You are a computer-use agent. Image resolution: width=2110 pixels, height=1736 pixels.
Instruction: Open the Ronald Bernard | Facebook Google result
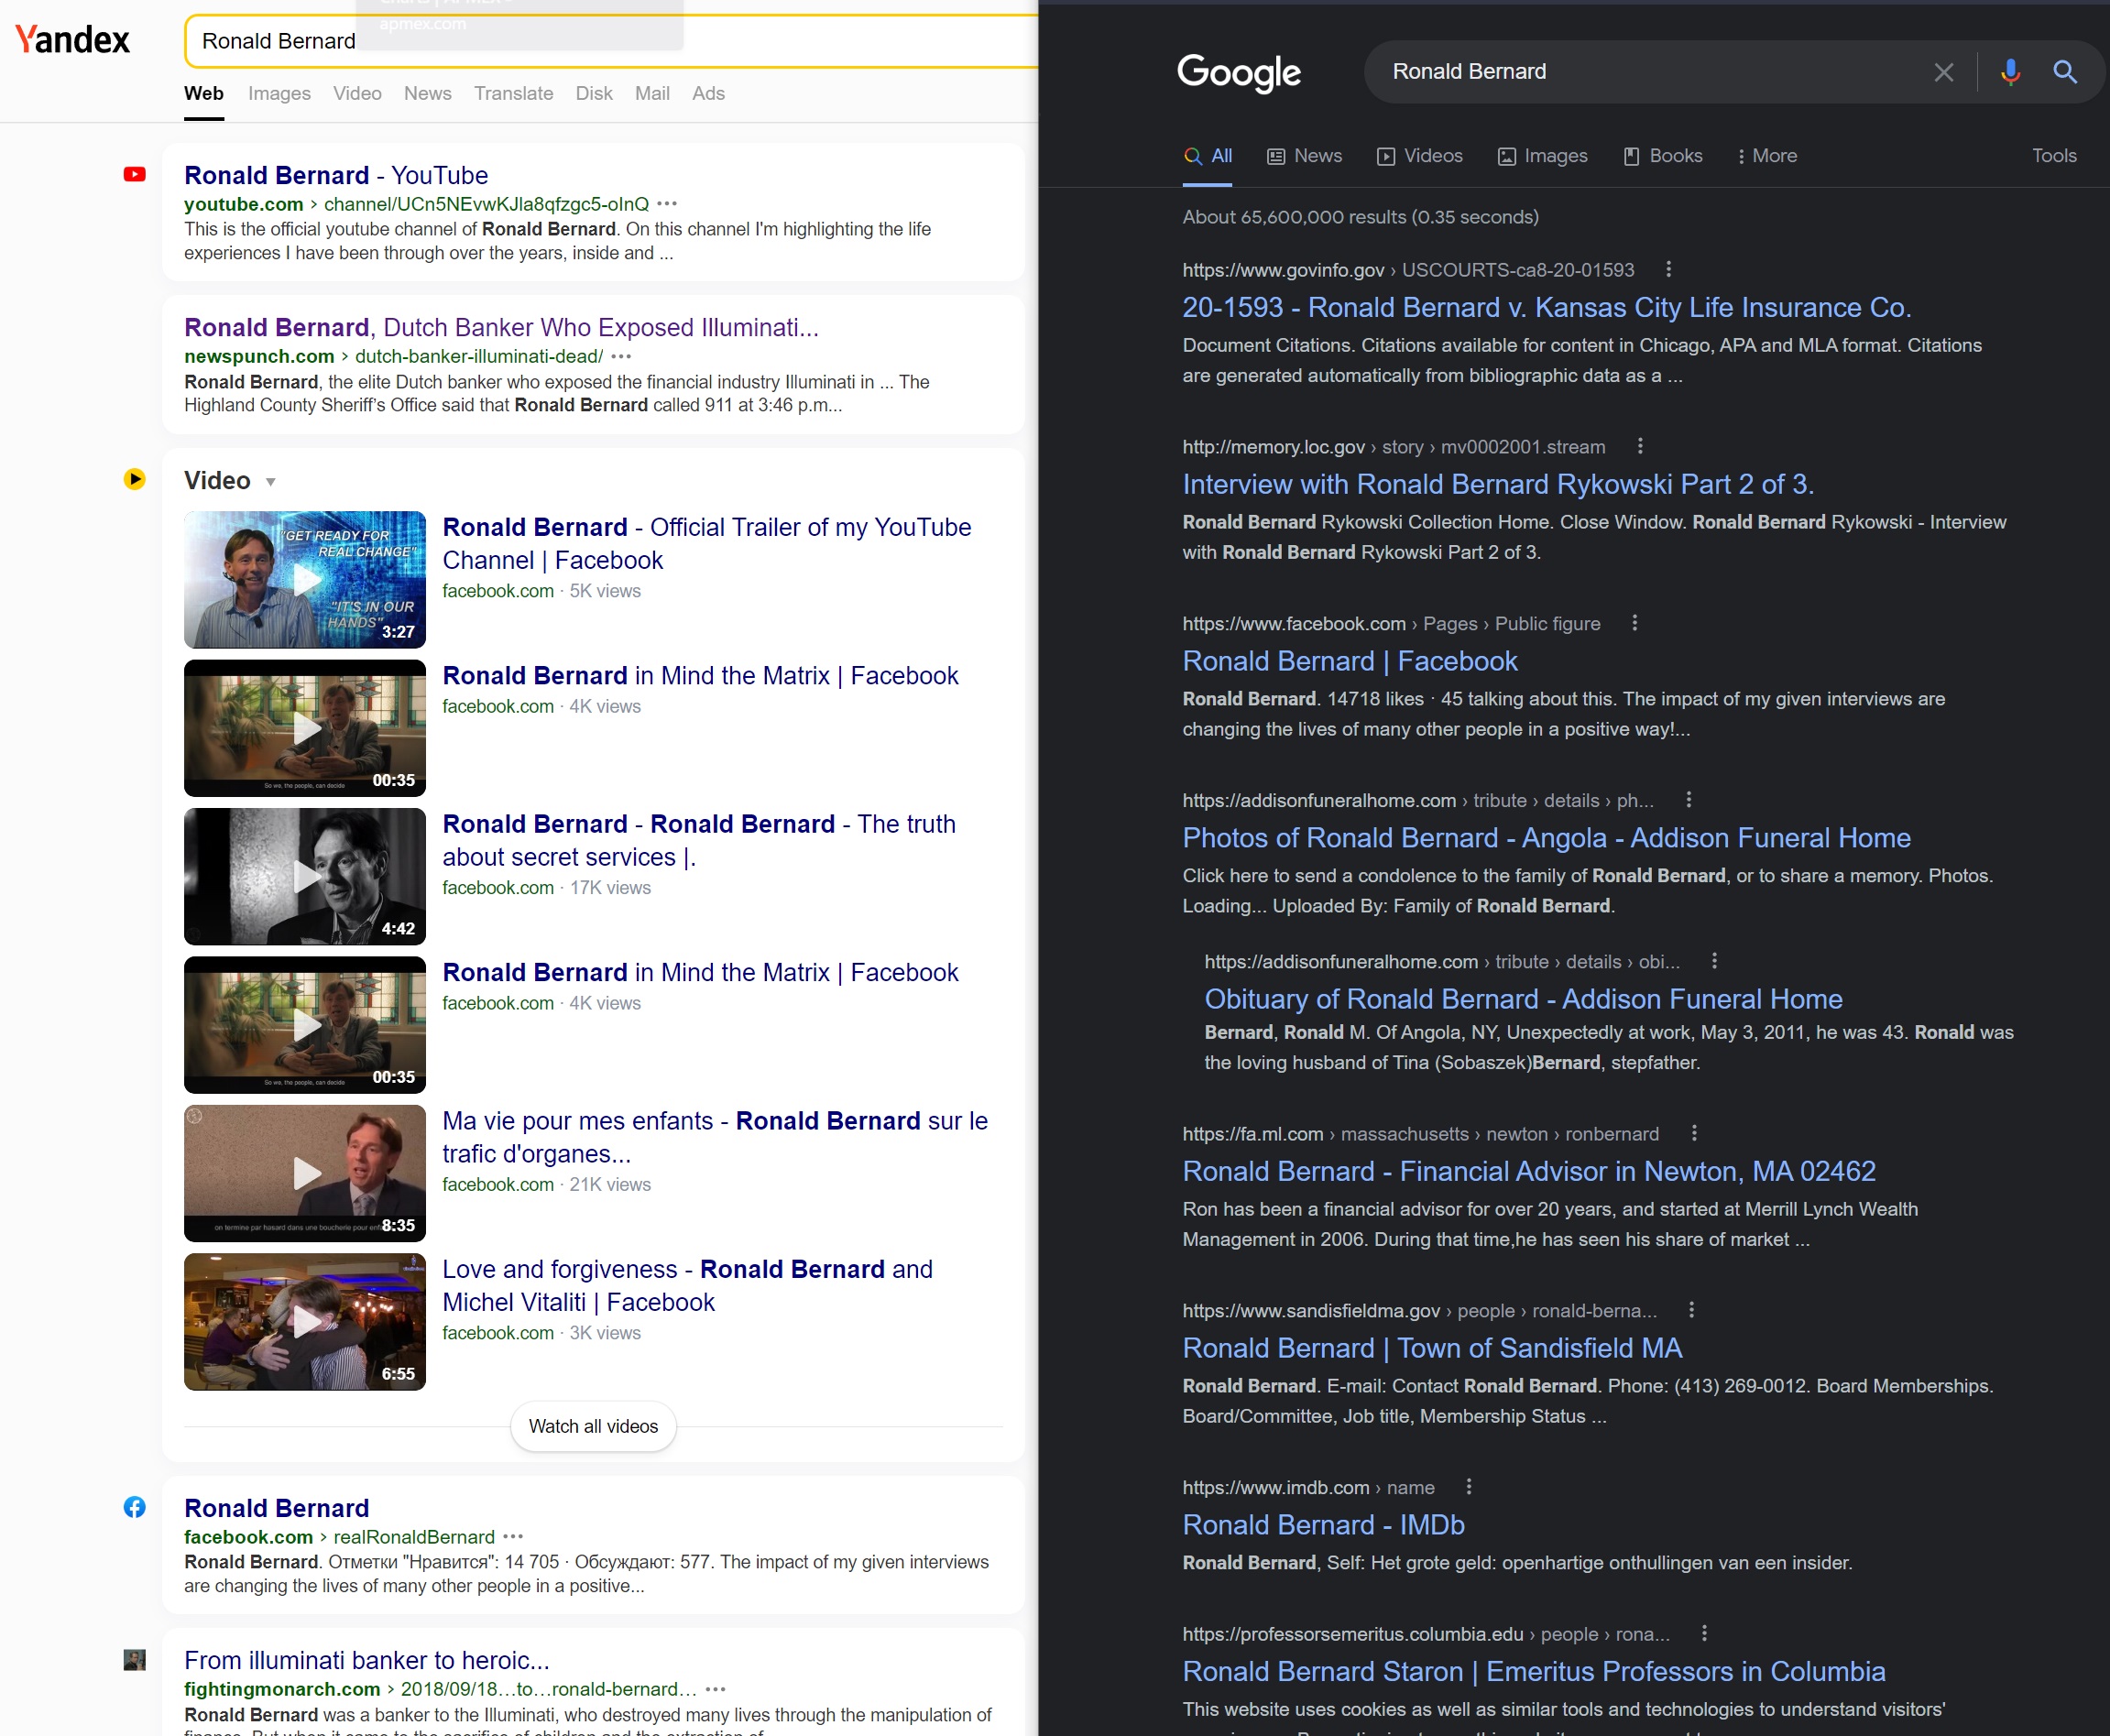click(1350, 661)
